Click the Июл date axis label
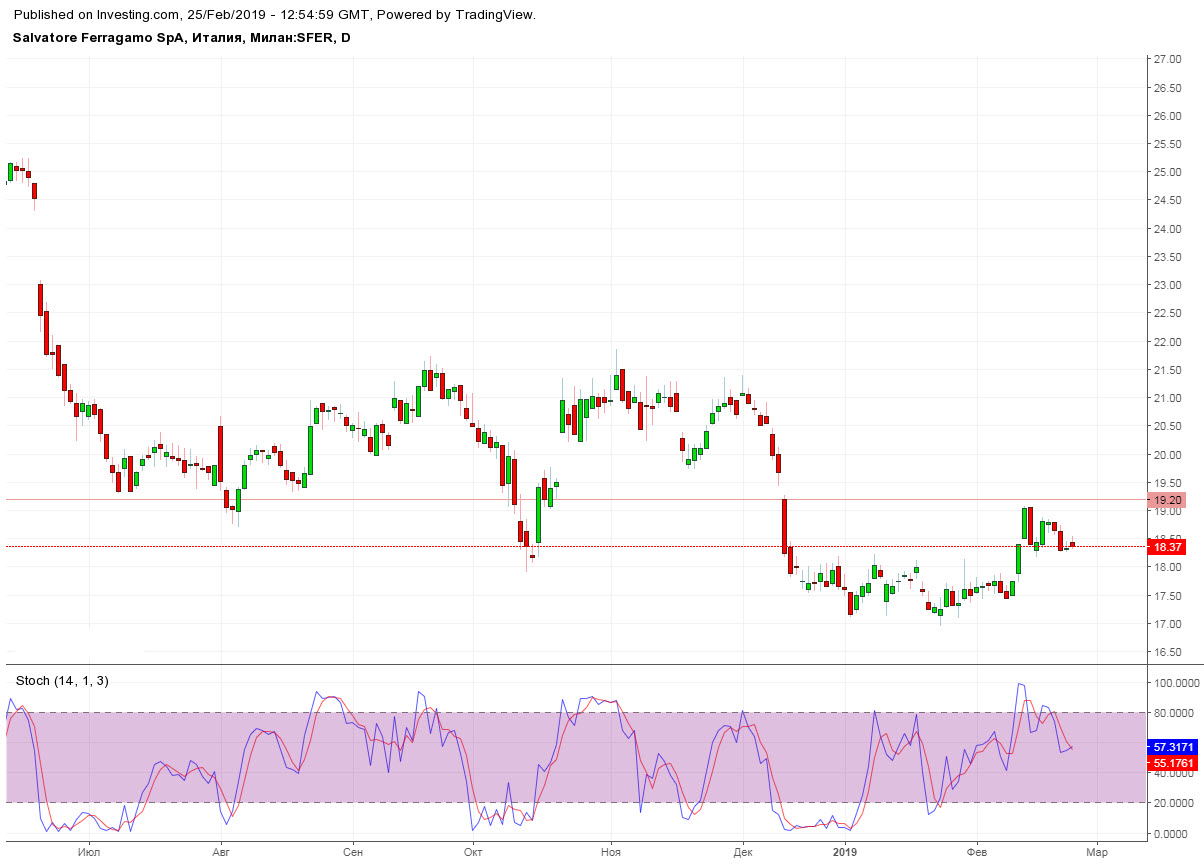Screen dimensions: 1204x865 (88, 853)
